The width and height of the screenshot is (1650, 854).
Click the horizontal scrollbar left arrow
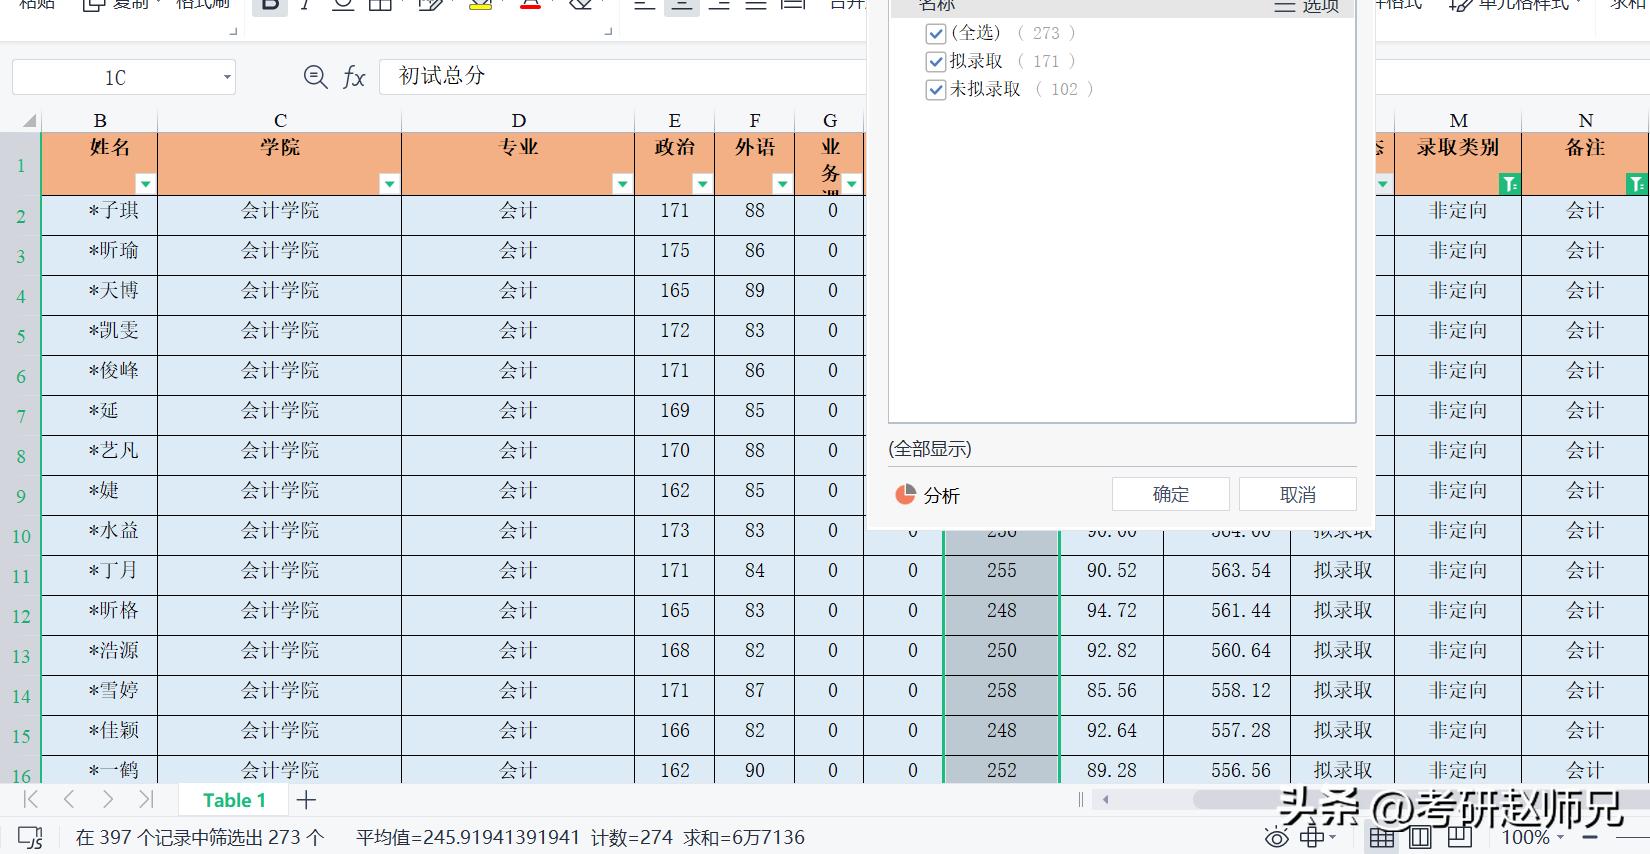pos(1105,799)
